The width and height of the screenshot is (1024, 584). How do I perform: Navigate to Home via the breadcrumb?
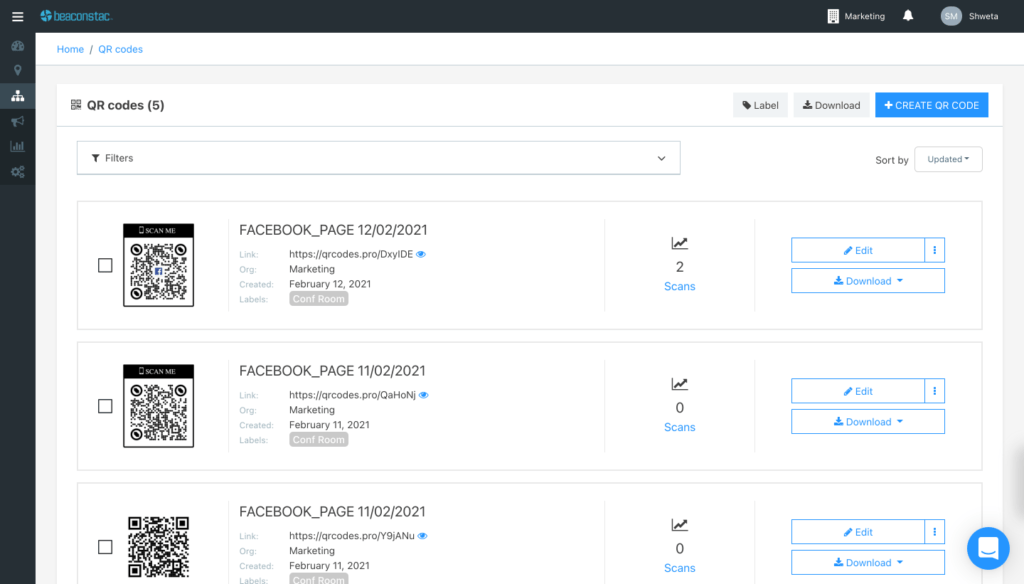click(x=69, y=48)
